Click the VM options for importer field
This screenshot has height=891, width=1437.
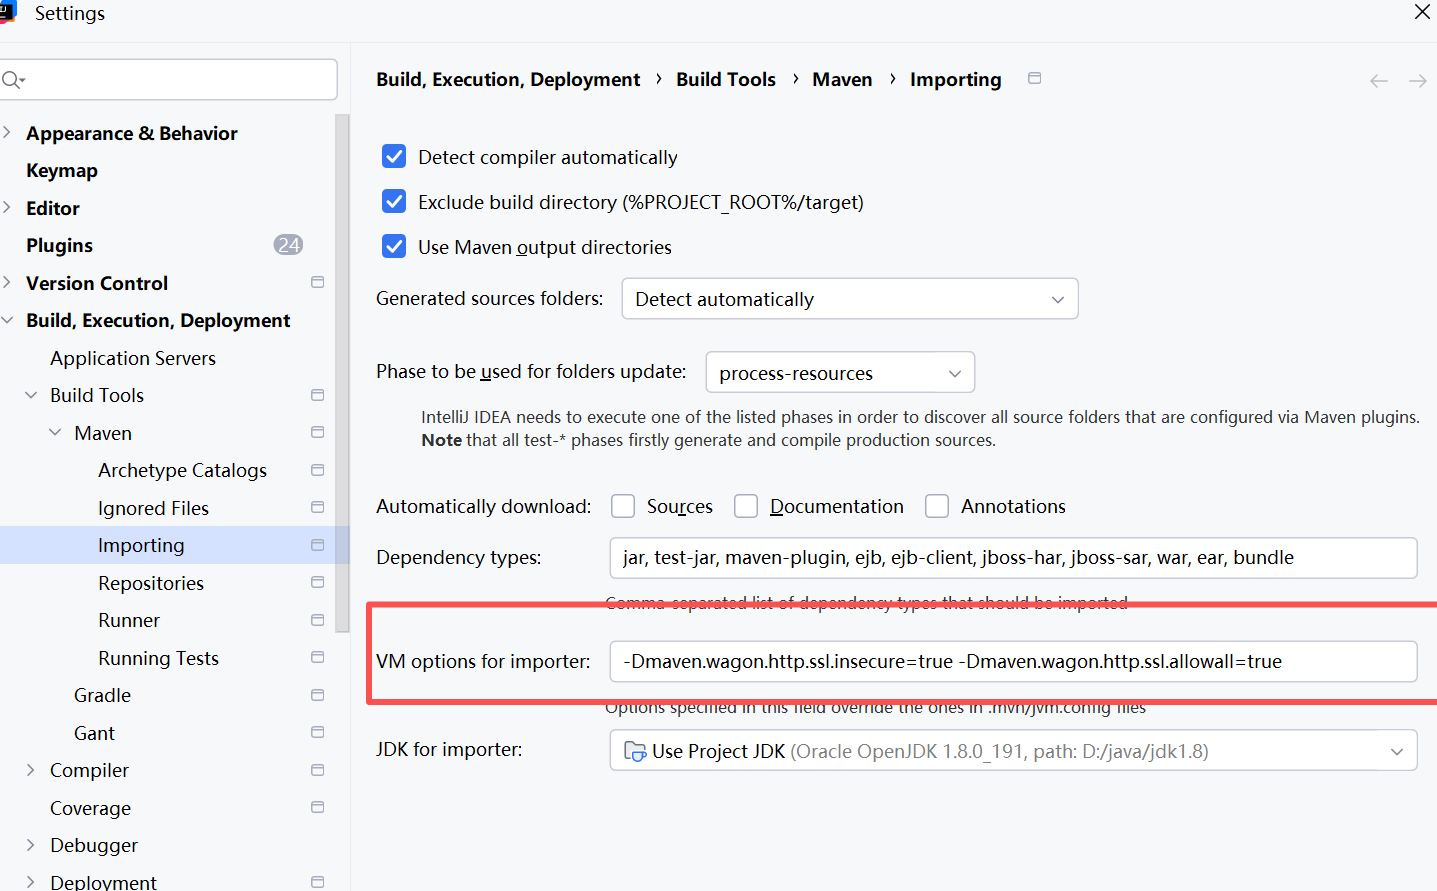point(1013,661)
